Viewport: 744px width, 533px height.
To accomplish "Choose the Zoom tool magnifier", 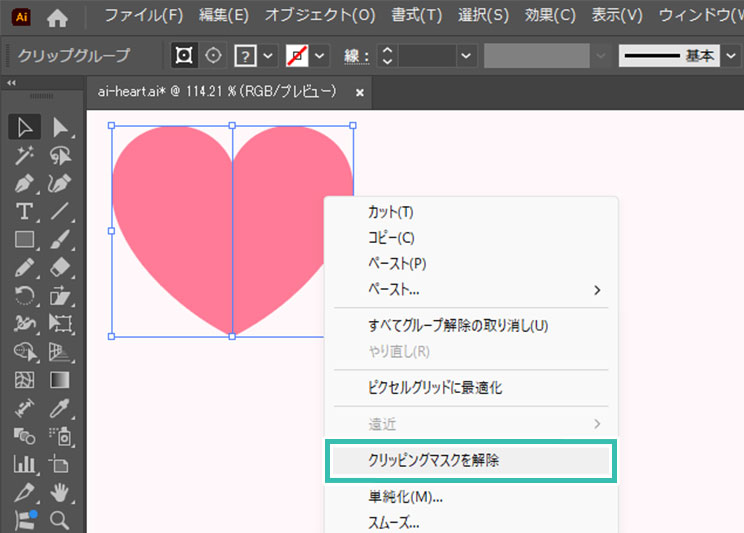I will pyautogui.click(x=61, y=519).
